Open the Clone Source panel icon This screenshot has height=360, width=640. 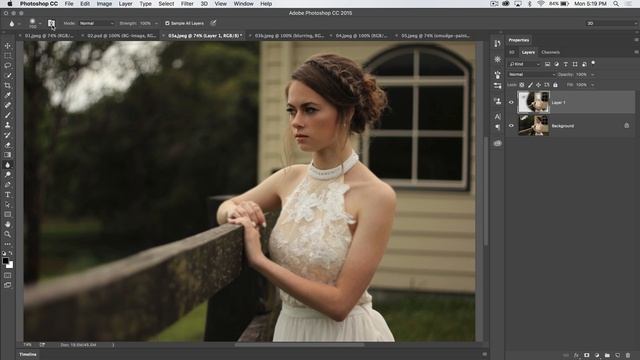pyautogui.click(x=497, y=100)
